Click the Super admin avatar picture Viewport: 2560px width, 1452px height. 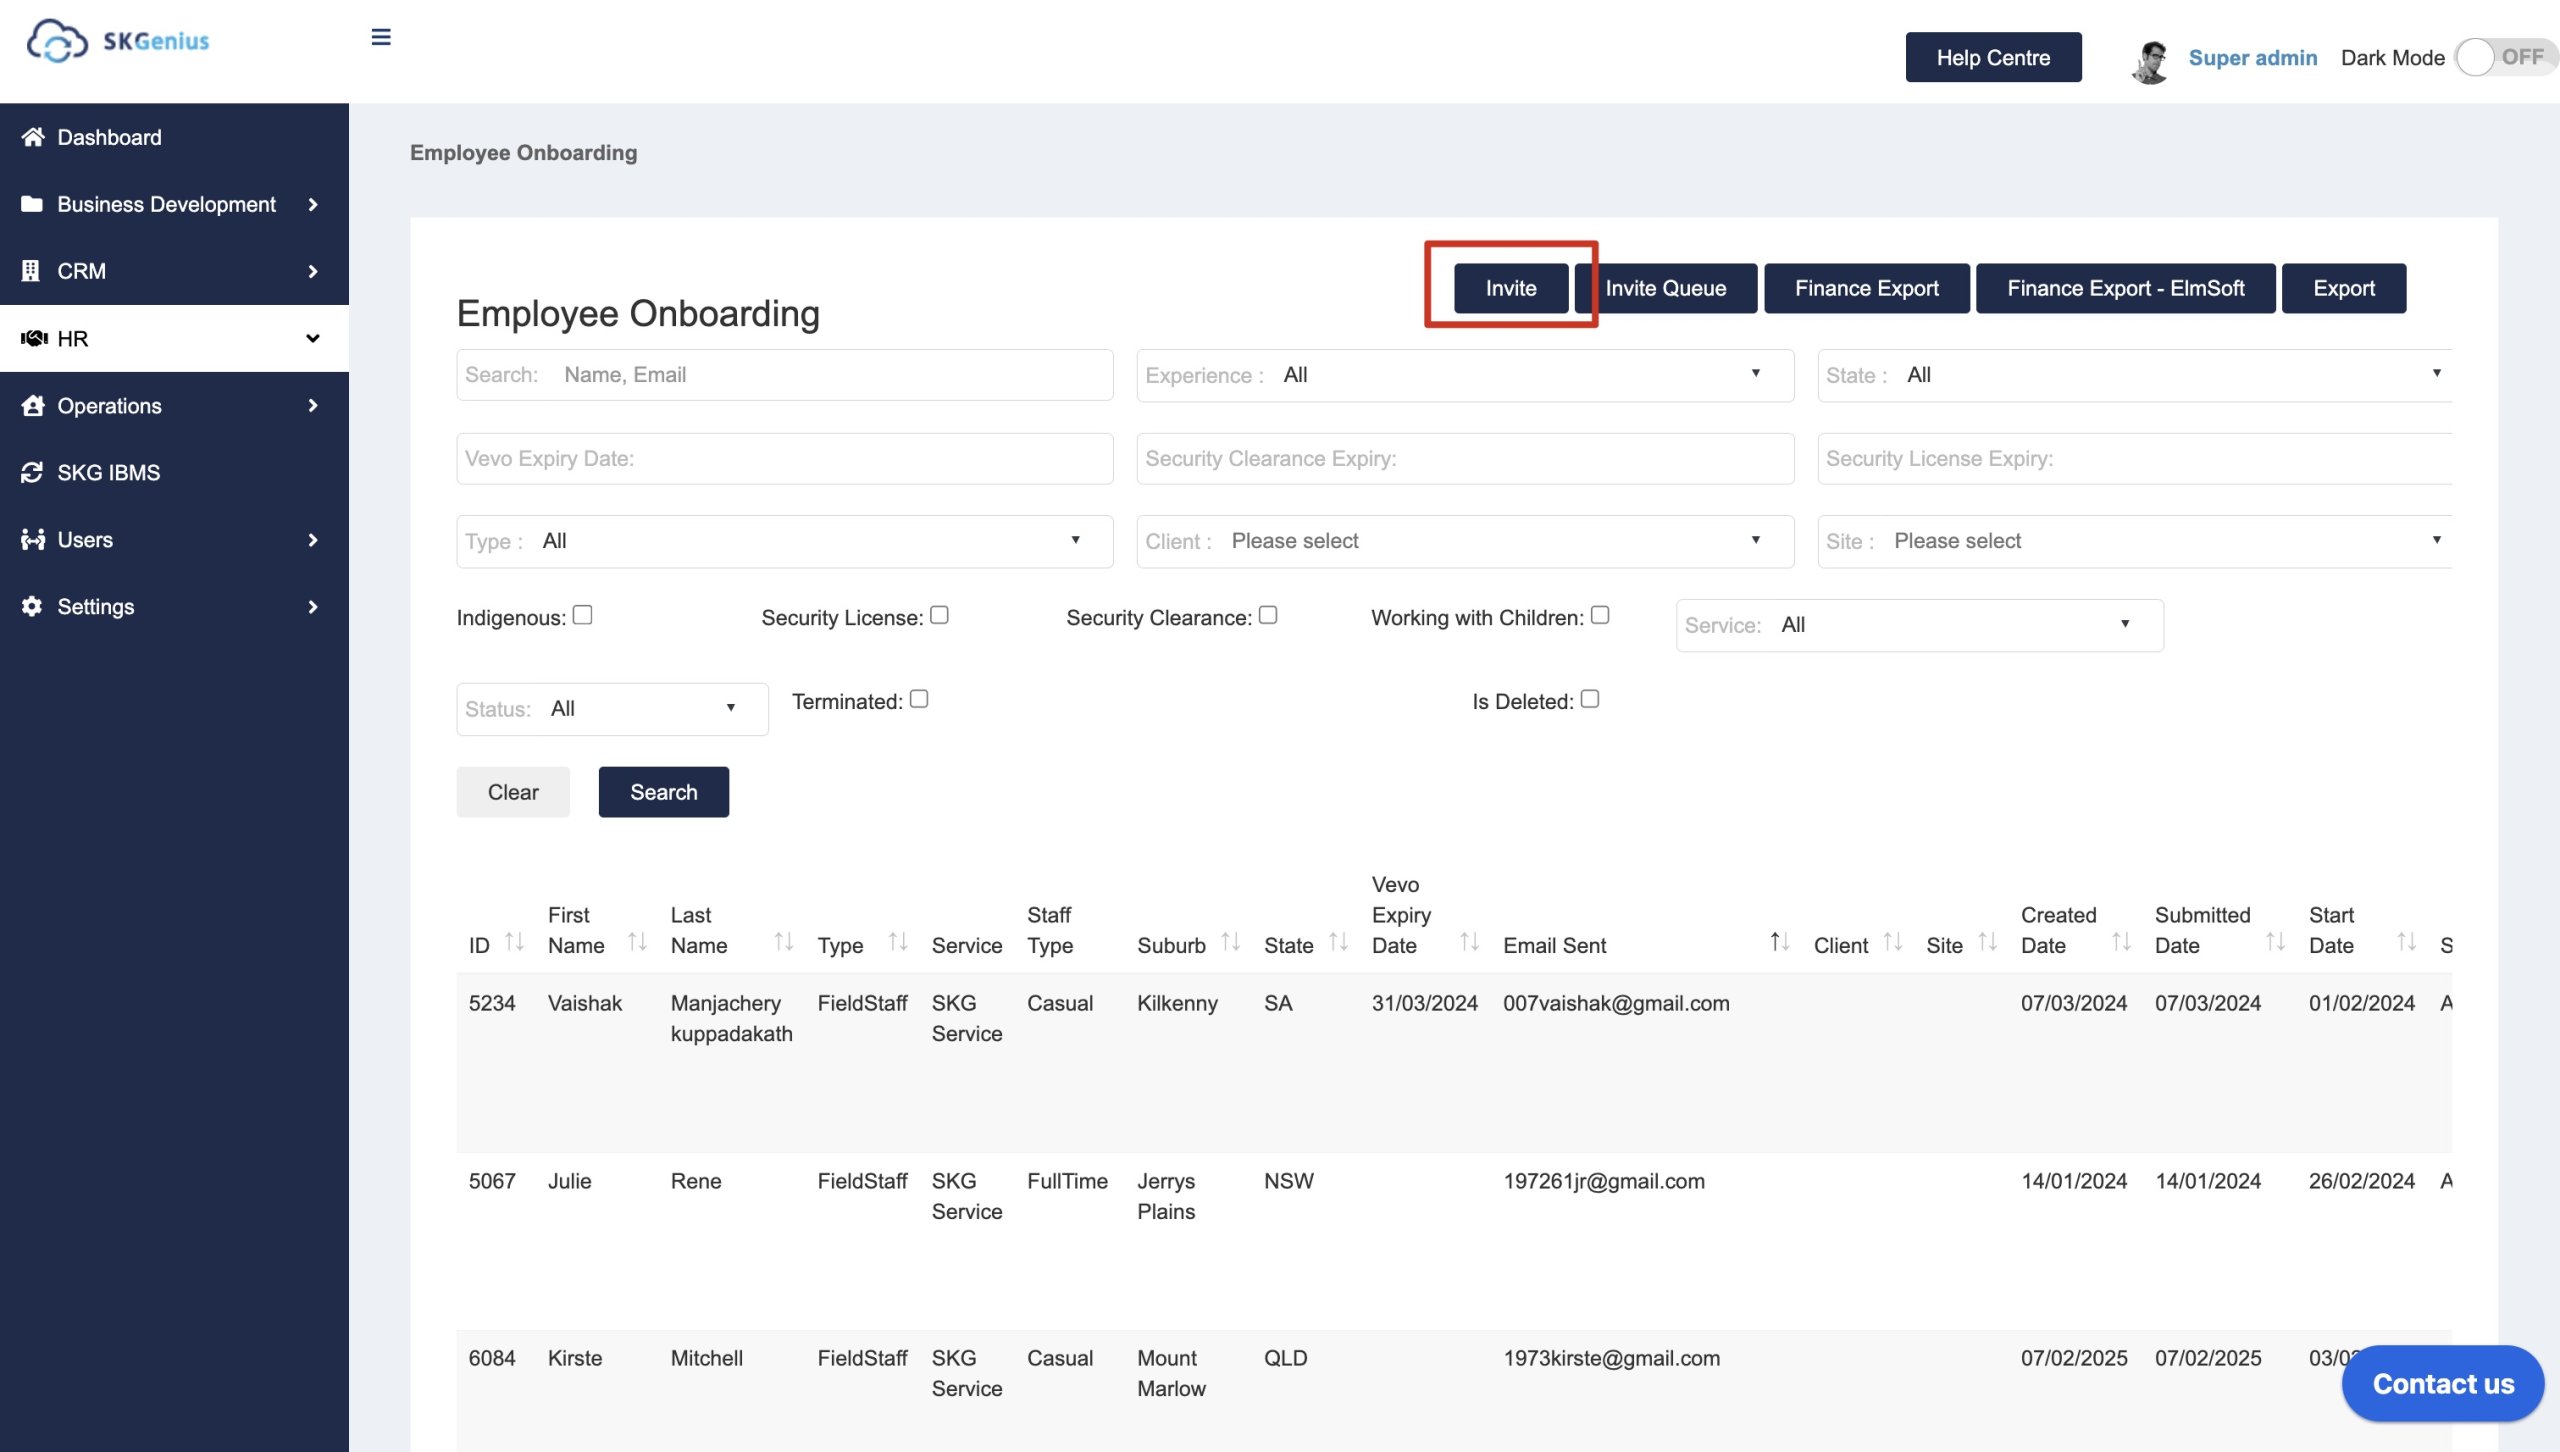pyautogui.click(x=2150, y=60)
